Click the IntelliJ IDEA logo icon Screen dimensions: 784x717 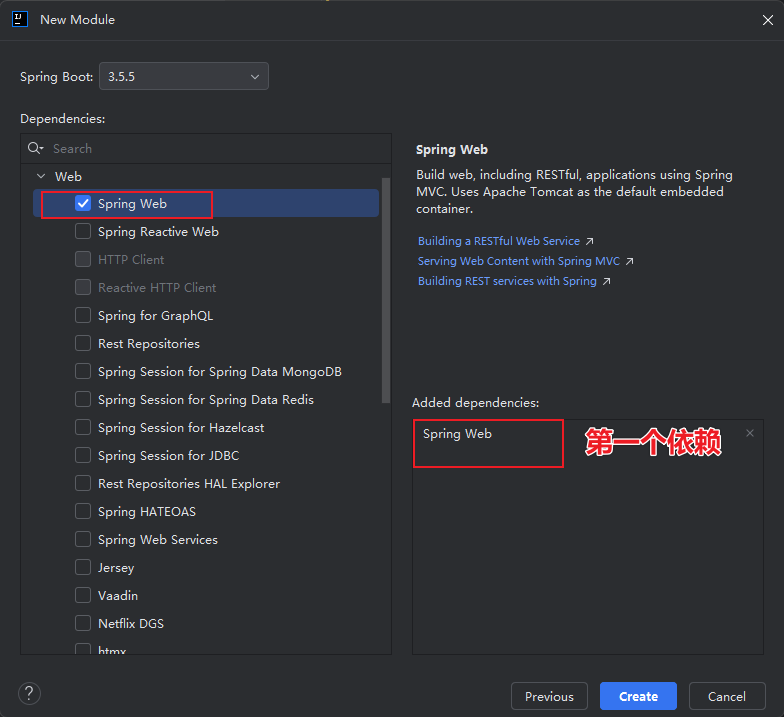coord(20,20)
